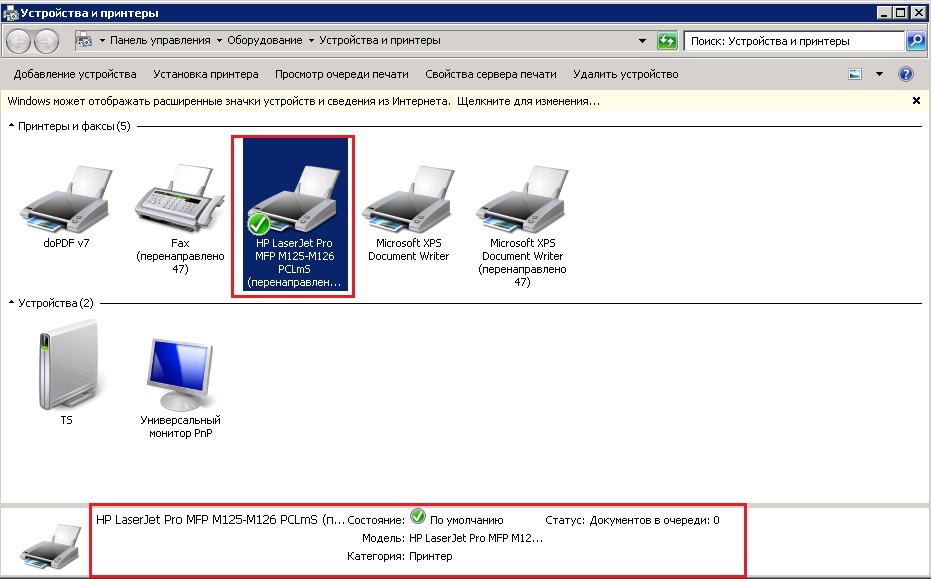The image size is (931, 579).
Task: Click Установка принтера in toolbar
Action: click(x=205, y=74)
